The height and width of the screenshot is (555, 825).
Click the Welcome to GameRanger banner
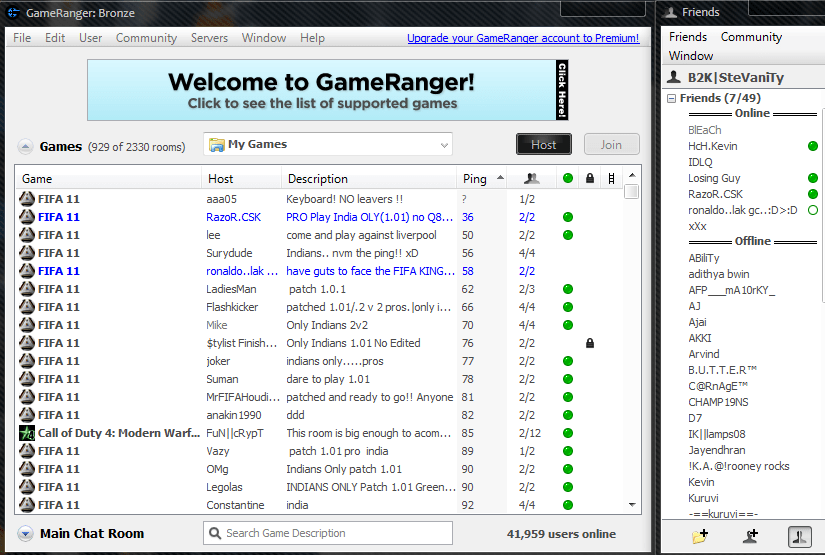coord(327,90)
